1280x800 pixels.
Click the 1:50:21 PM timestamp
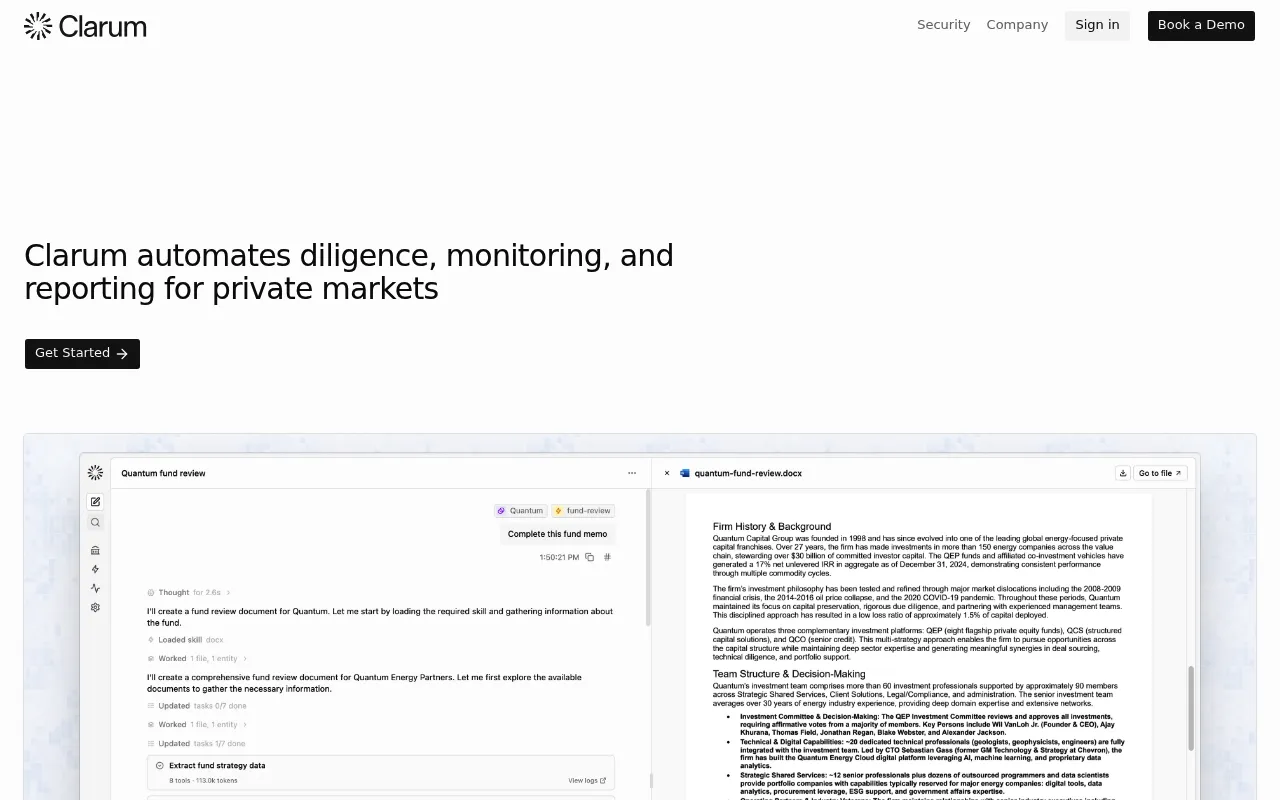559,557
